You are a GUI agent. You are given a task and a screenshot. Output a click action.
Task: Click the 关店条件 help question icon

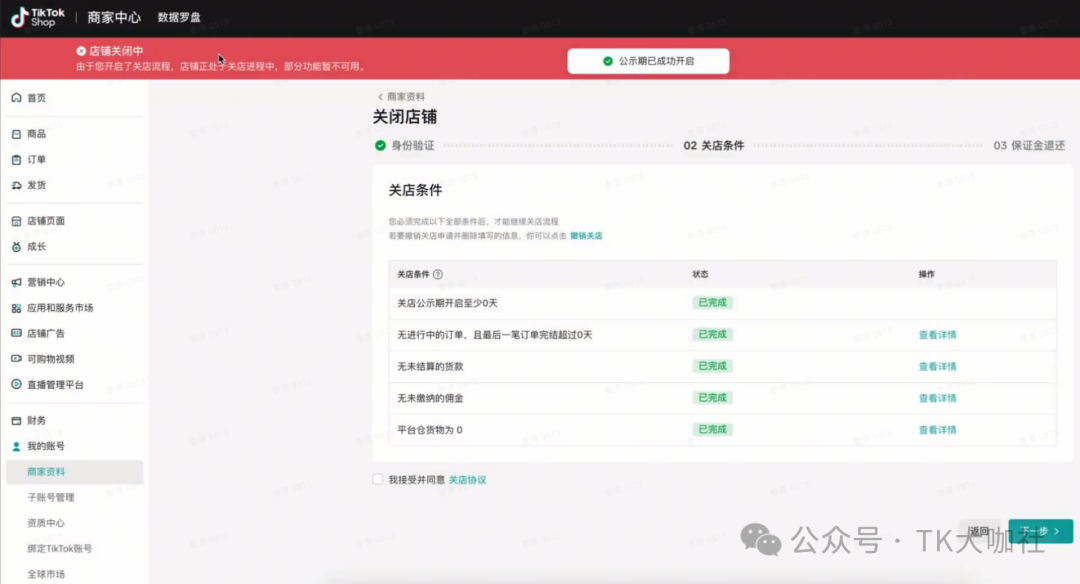[438, 274]
